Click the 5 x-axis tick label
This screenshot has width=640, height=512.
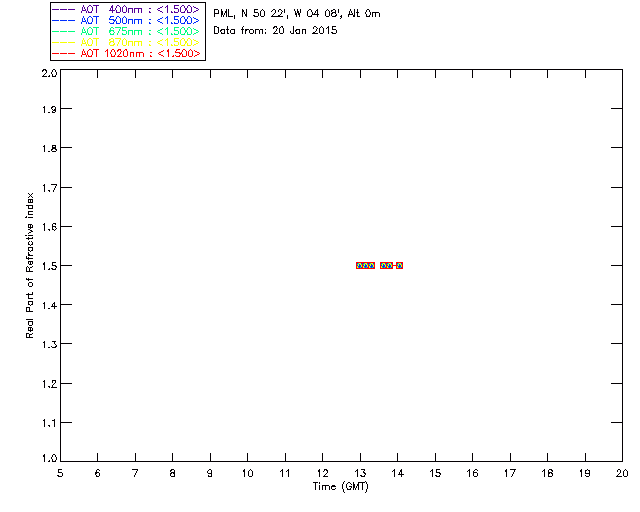pos(60,473)
